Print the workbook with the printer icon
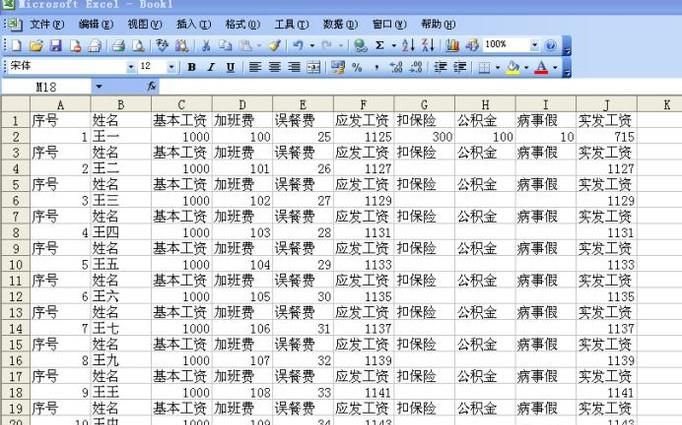The height and width of the screenshot is (425, 682). pos(118,45)
